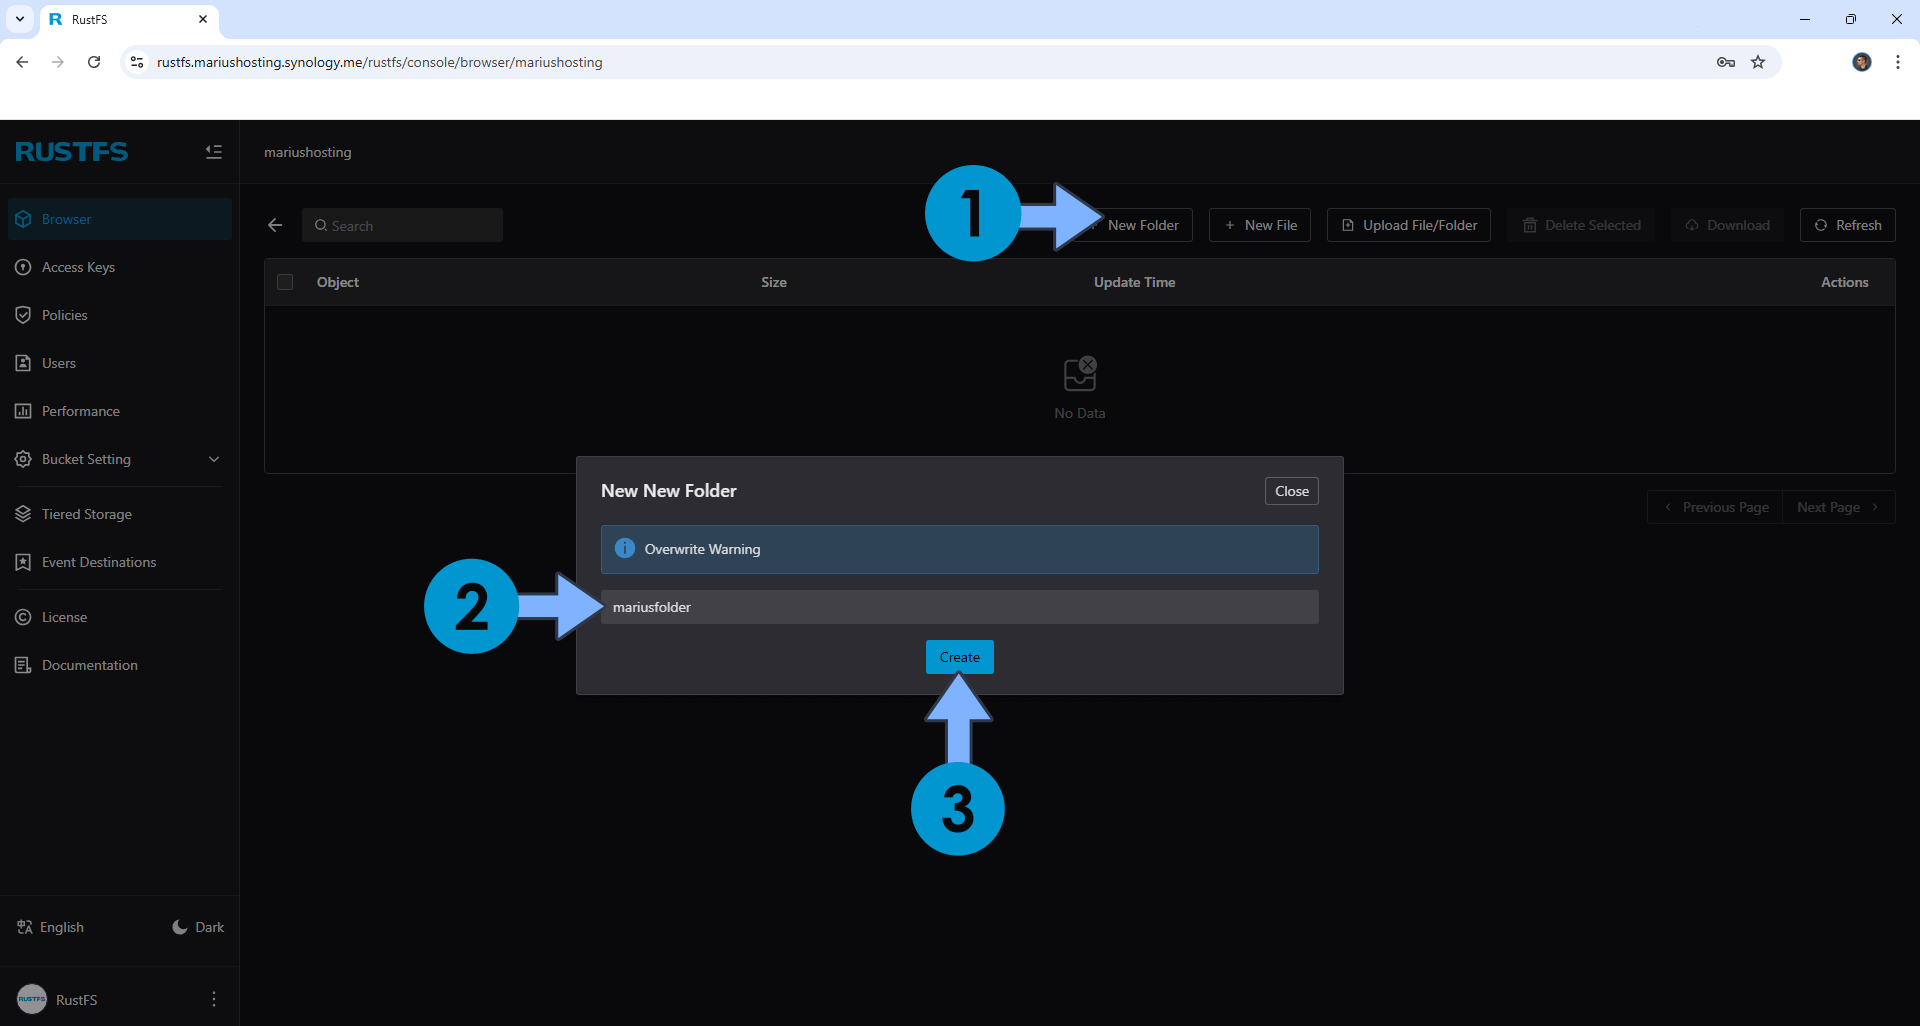The height and width of the screenshot is (1026, 1920).
Task: Go to the Previous Page
Action: (x=1715, y=507)
